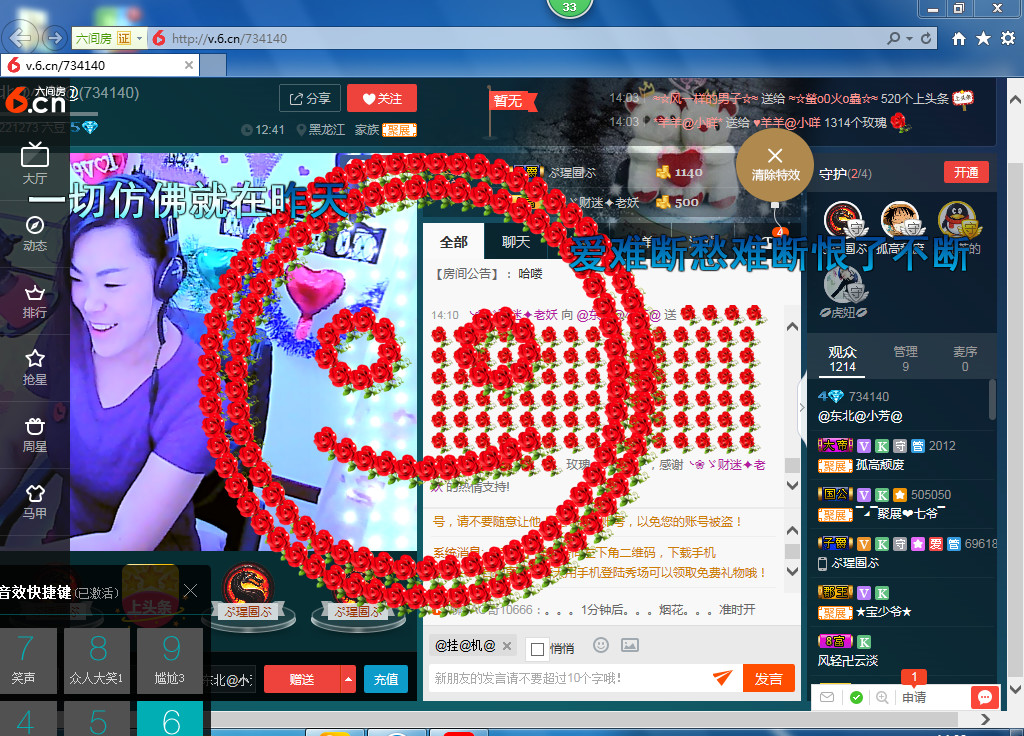Click the horizontal scrollbar right arrow
This screenshot has height=736, width=1024.
coord(985,719)
